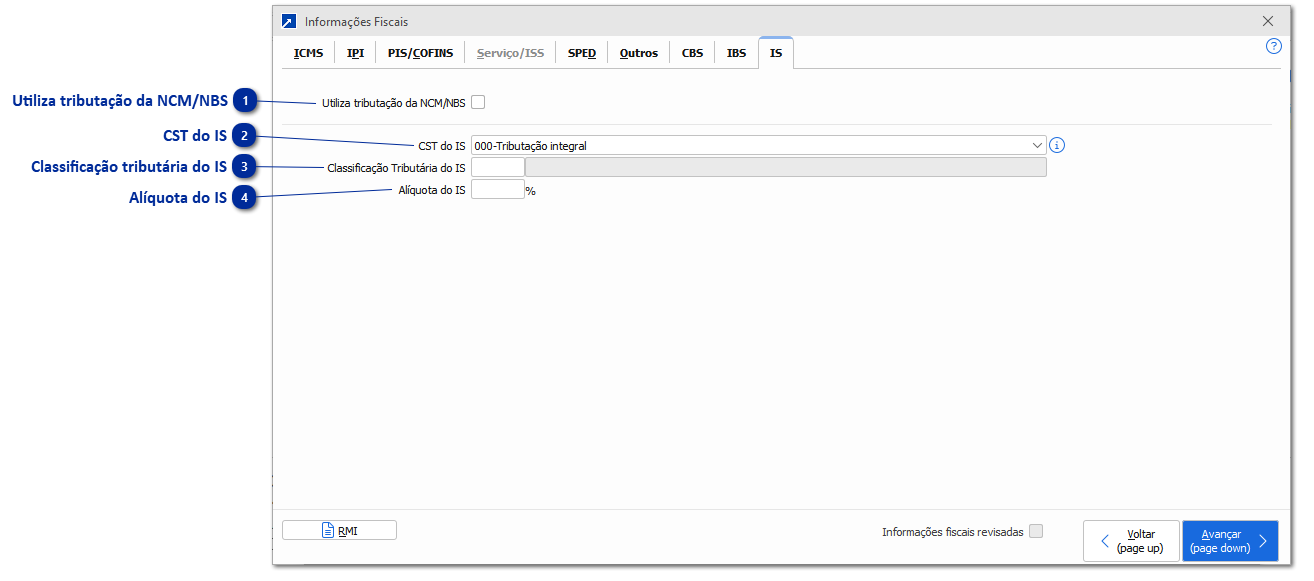
Task: Click the Informações Fiscais title bar icon
Action: (289, 21)
